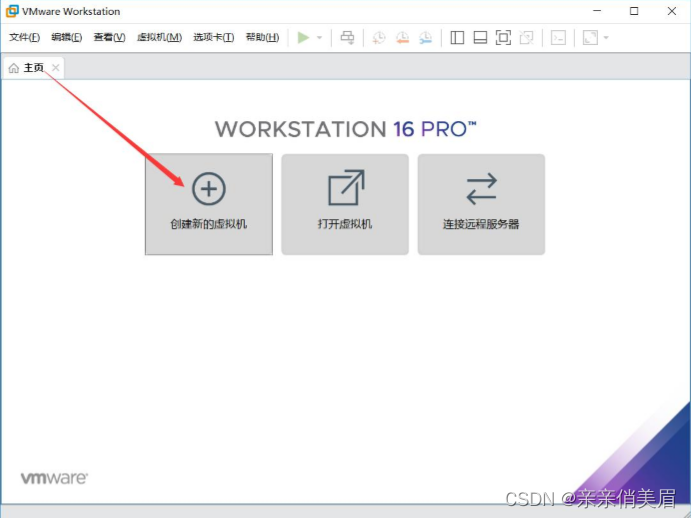Click the Unity mode toolbar icon

(527, 37)
